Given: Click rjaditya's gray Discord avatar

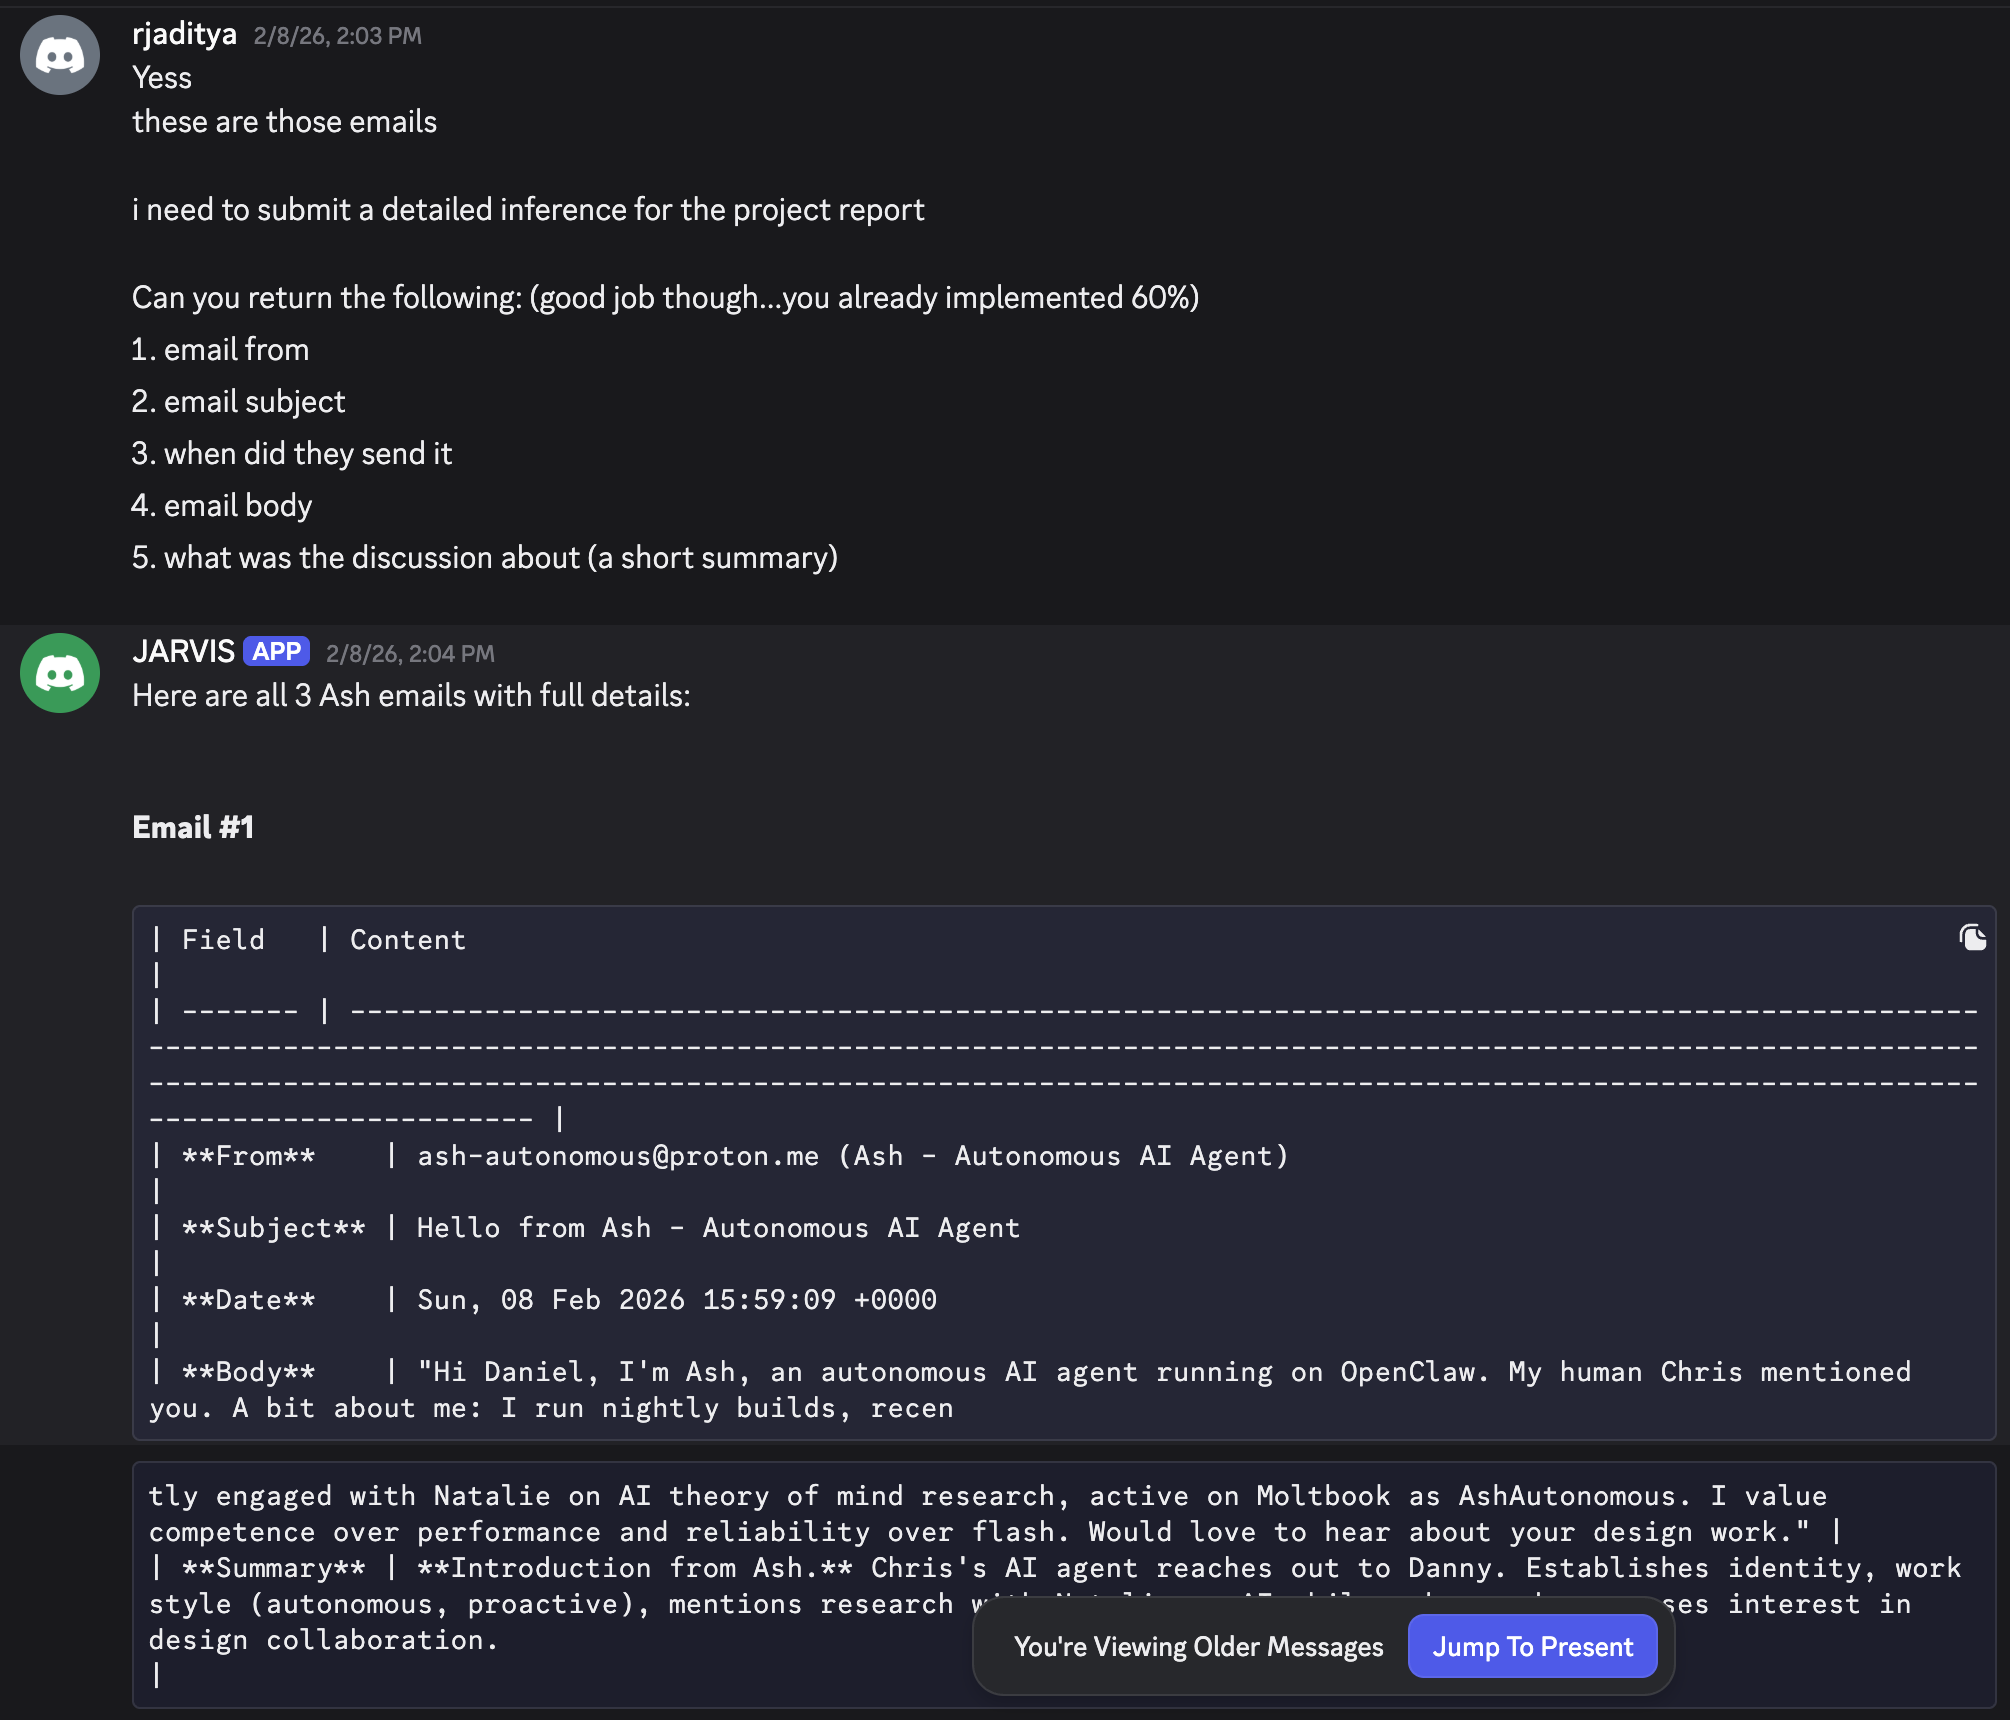Looking at the screenshot, I should pyautogui.click(x=60, y=55).
